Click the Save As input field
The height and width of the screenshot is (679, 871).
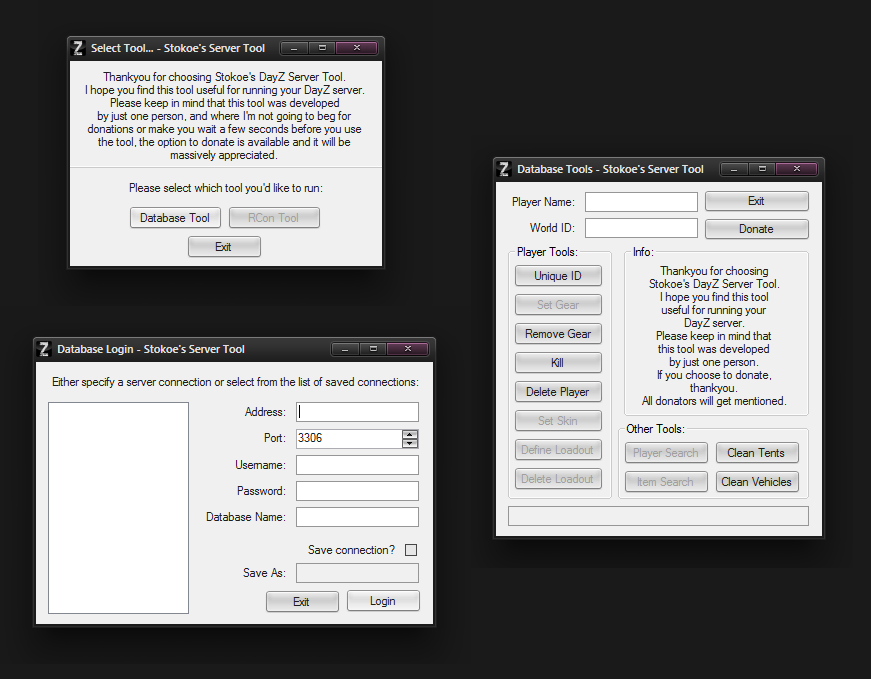[x=357, y=573]
